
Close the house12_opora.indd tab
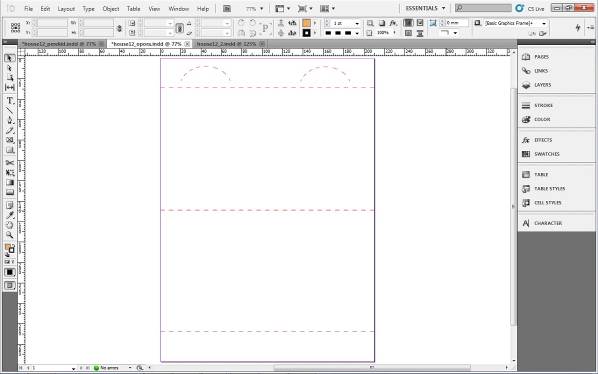[x=187, y=44]
